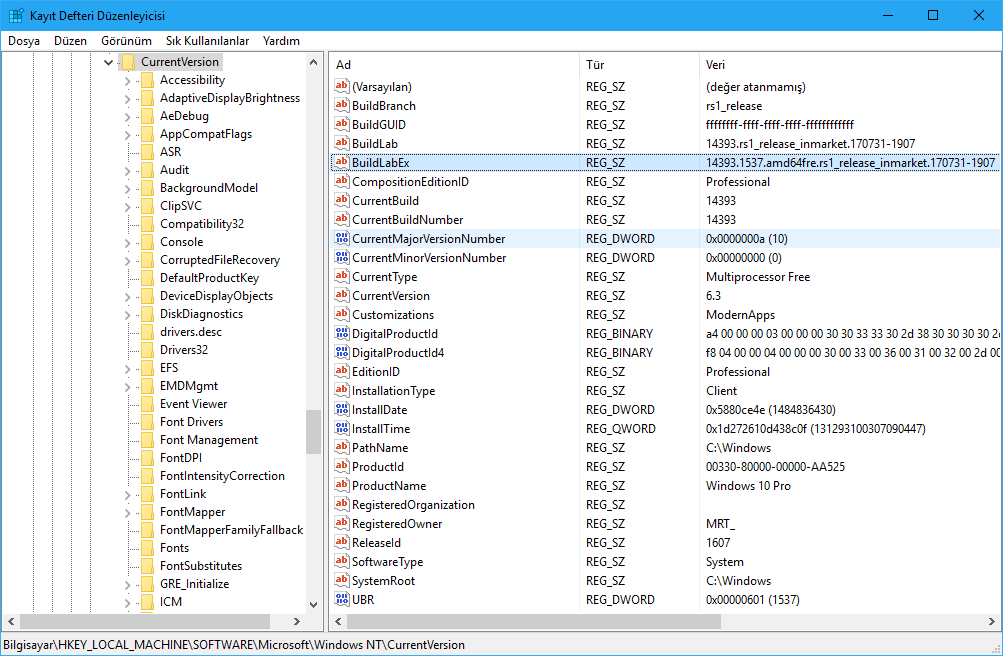1003x656 pixels.
Task: Select the CurrentBuildNumber value name
Action: tap(407, 220)
